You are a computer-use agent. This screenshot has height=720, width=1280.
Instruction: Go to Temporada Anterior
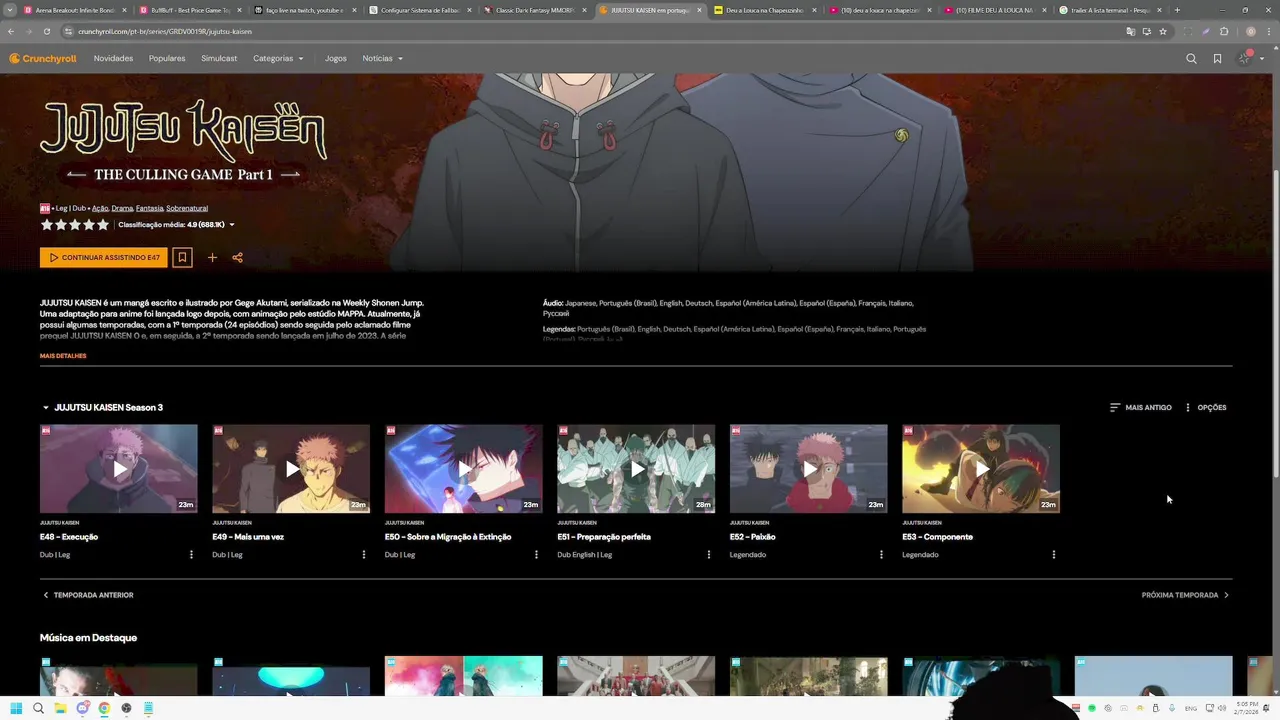(88, 595)
